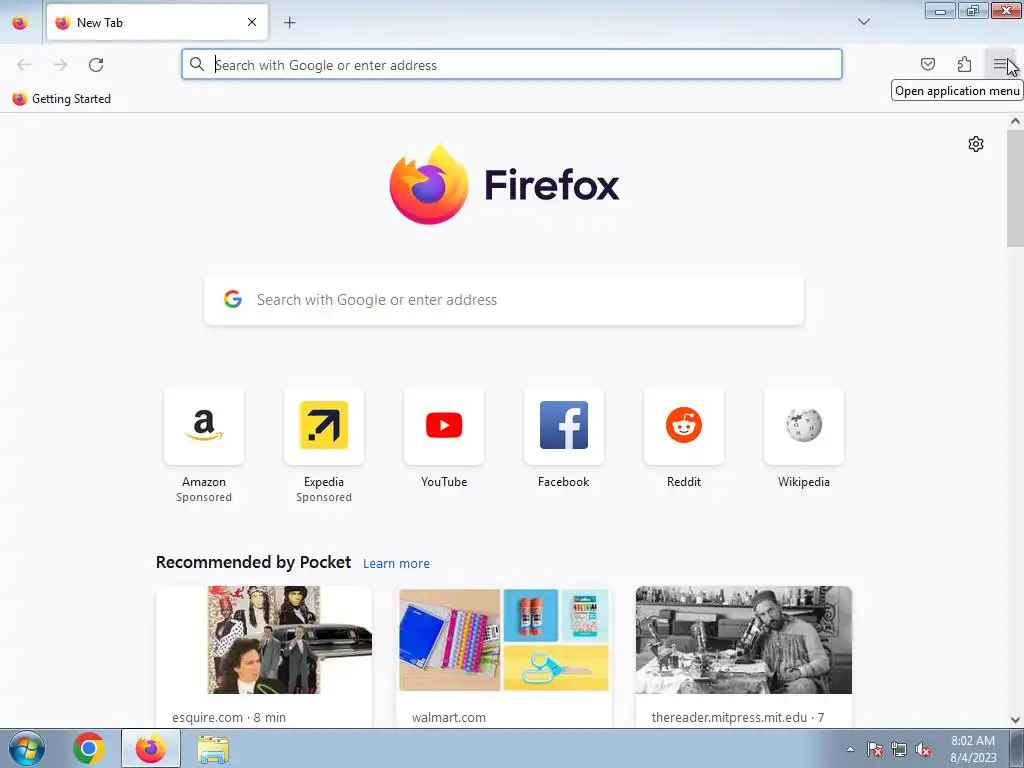
Task: Go forward one page
Action: pos(60,65)
